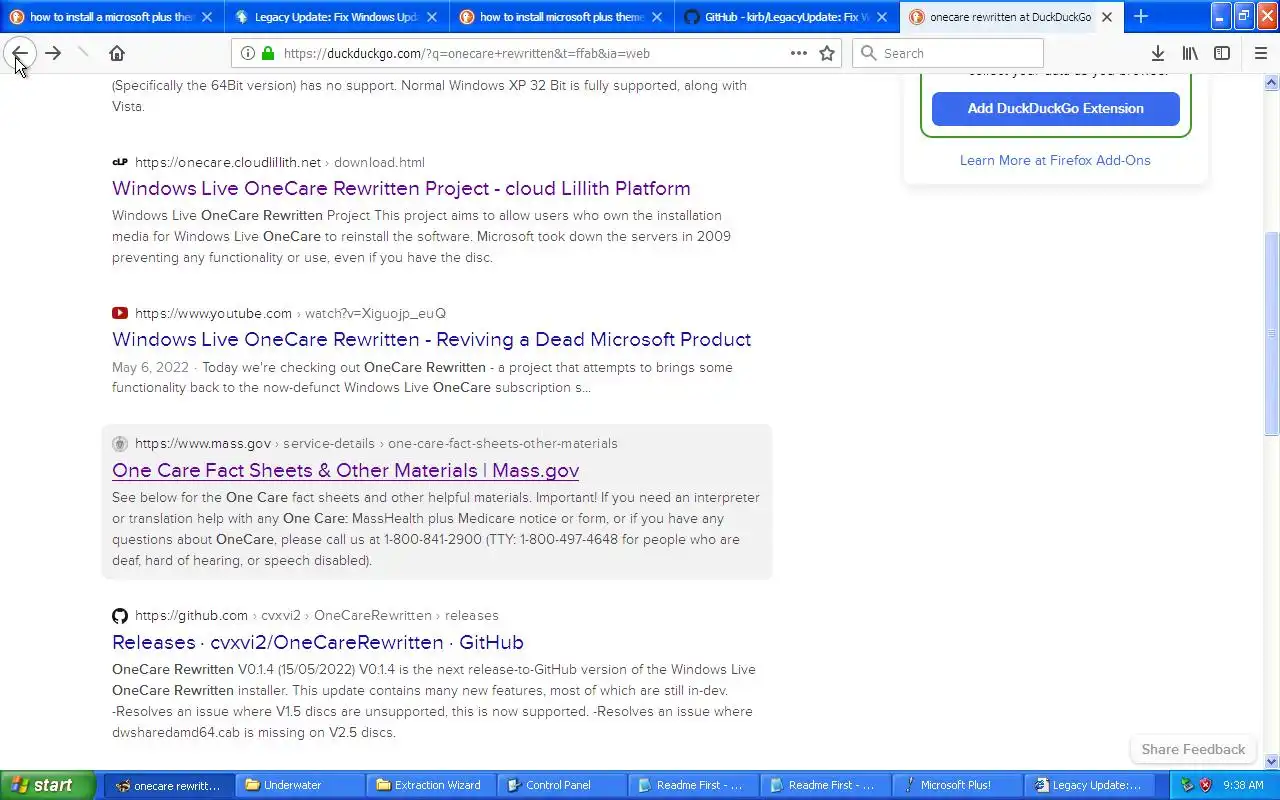Switch to the onecare rewritten Firefox taskbar button
The width and height of the screenshot is (1280, 800).
pos(167,785)
